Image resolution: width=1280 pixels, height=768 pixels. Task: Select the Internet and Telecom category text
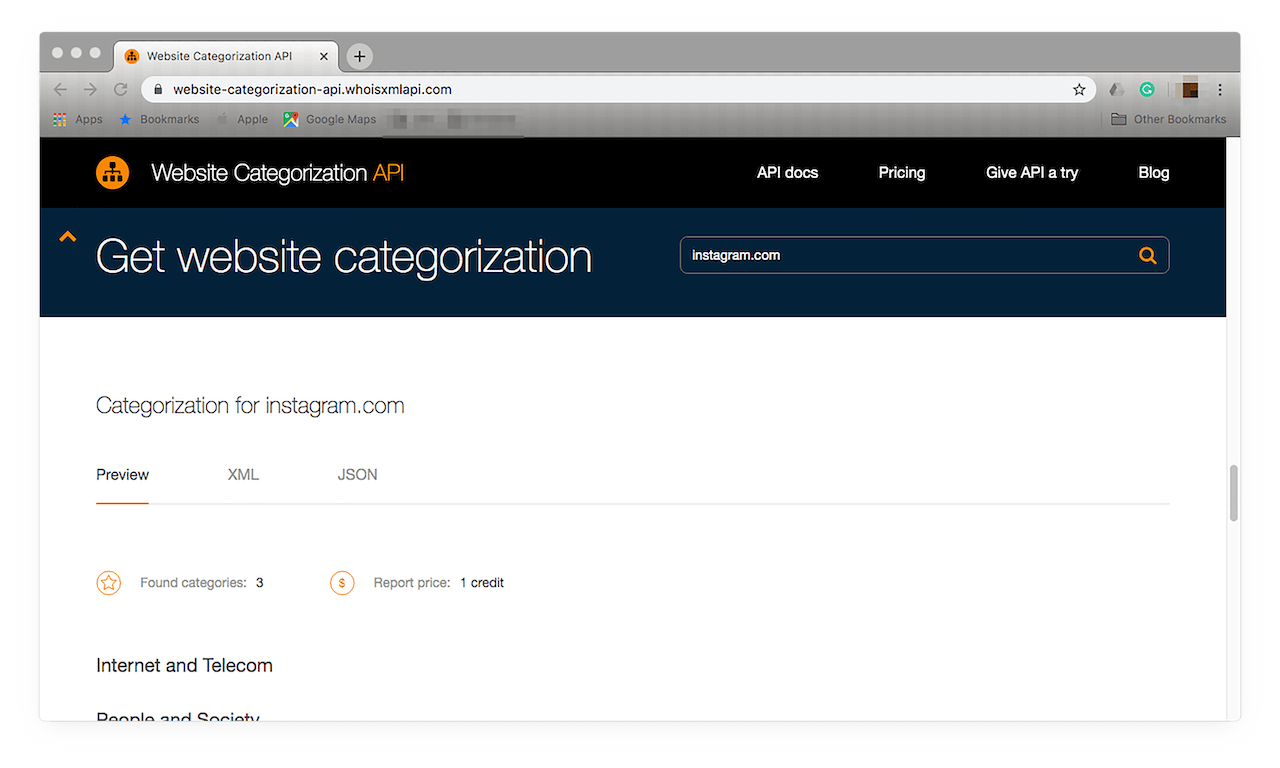pos(184,666)
